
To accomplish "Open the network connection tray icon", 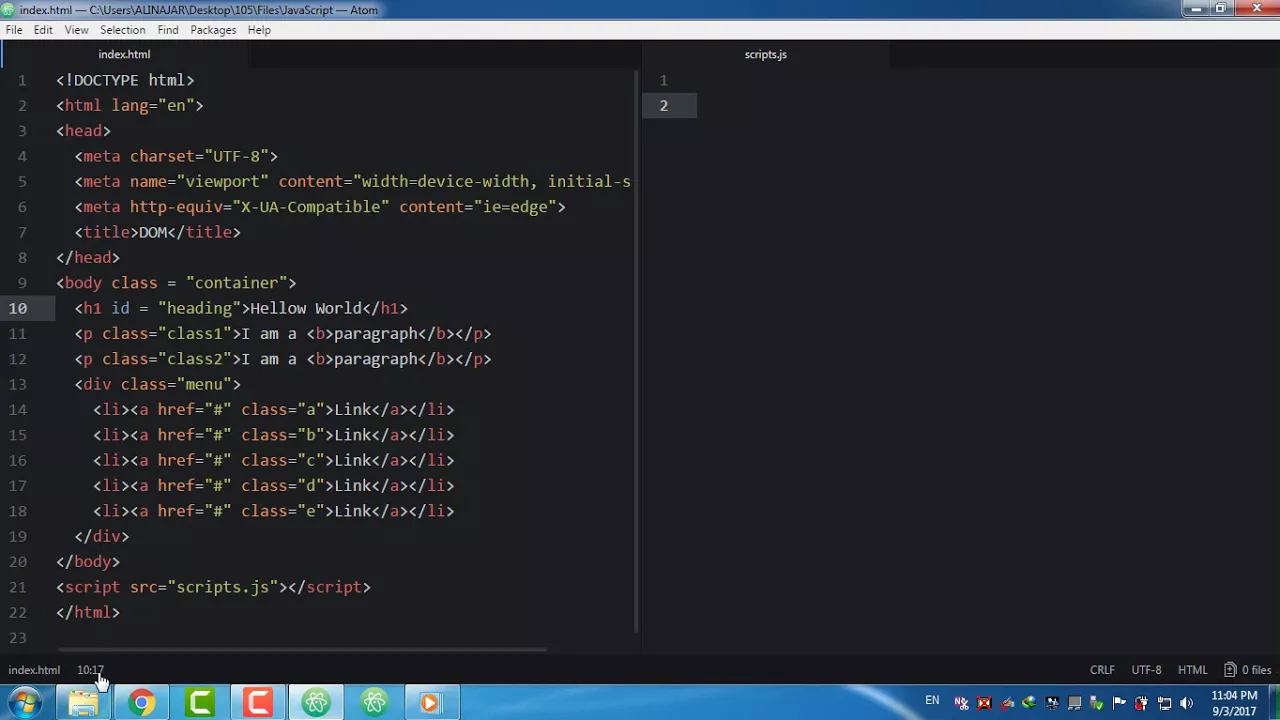I will click(x=1164, y=703).
